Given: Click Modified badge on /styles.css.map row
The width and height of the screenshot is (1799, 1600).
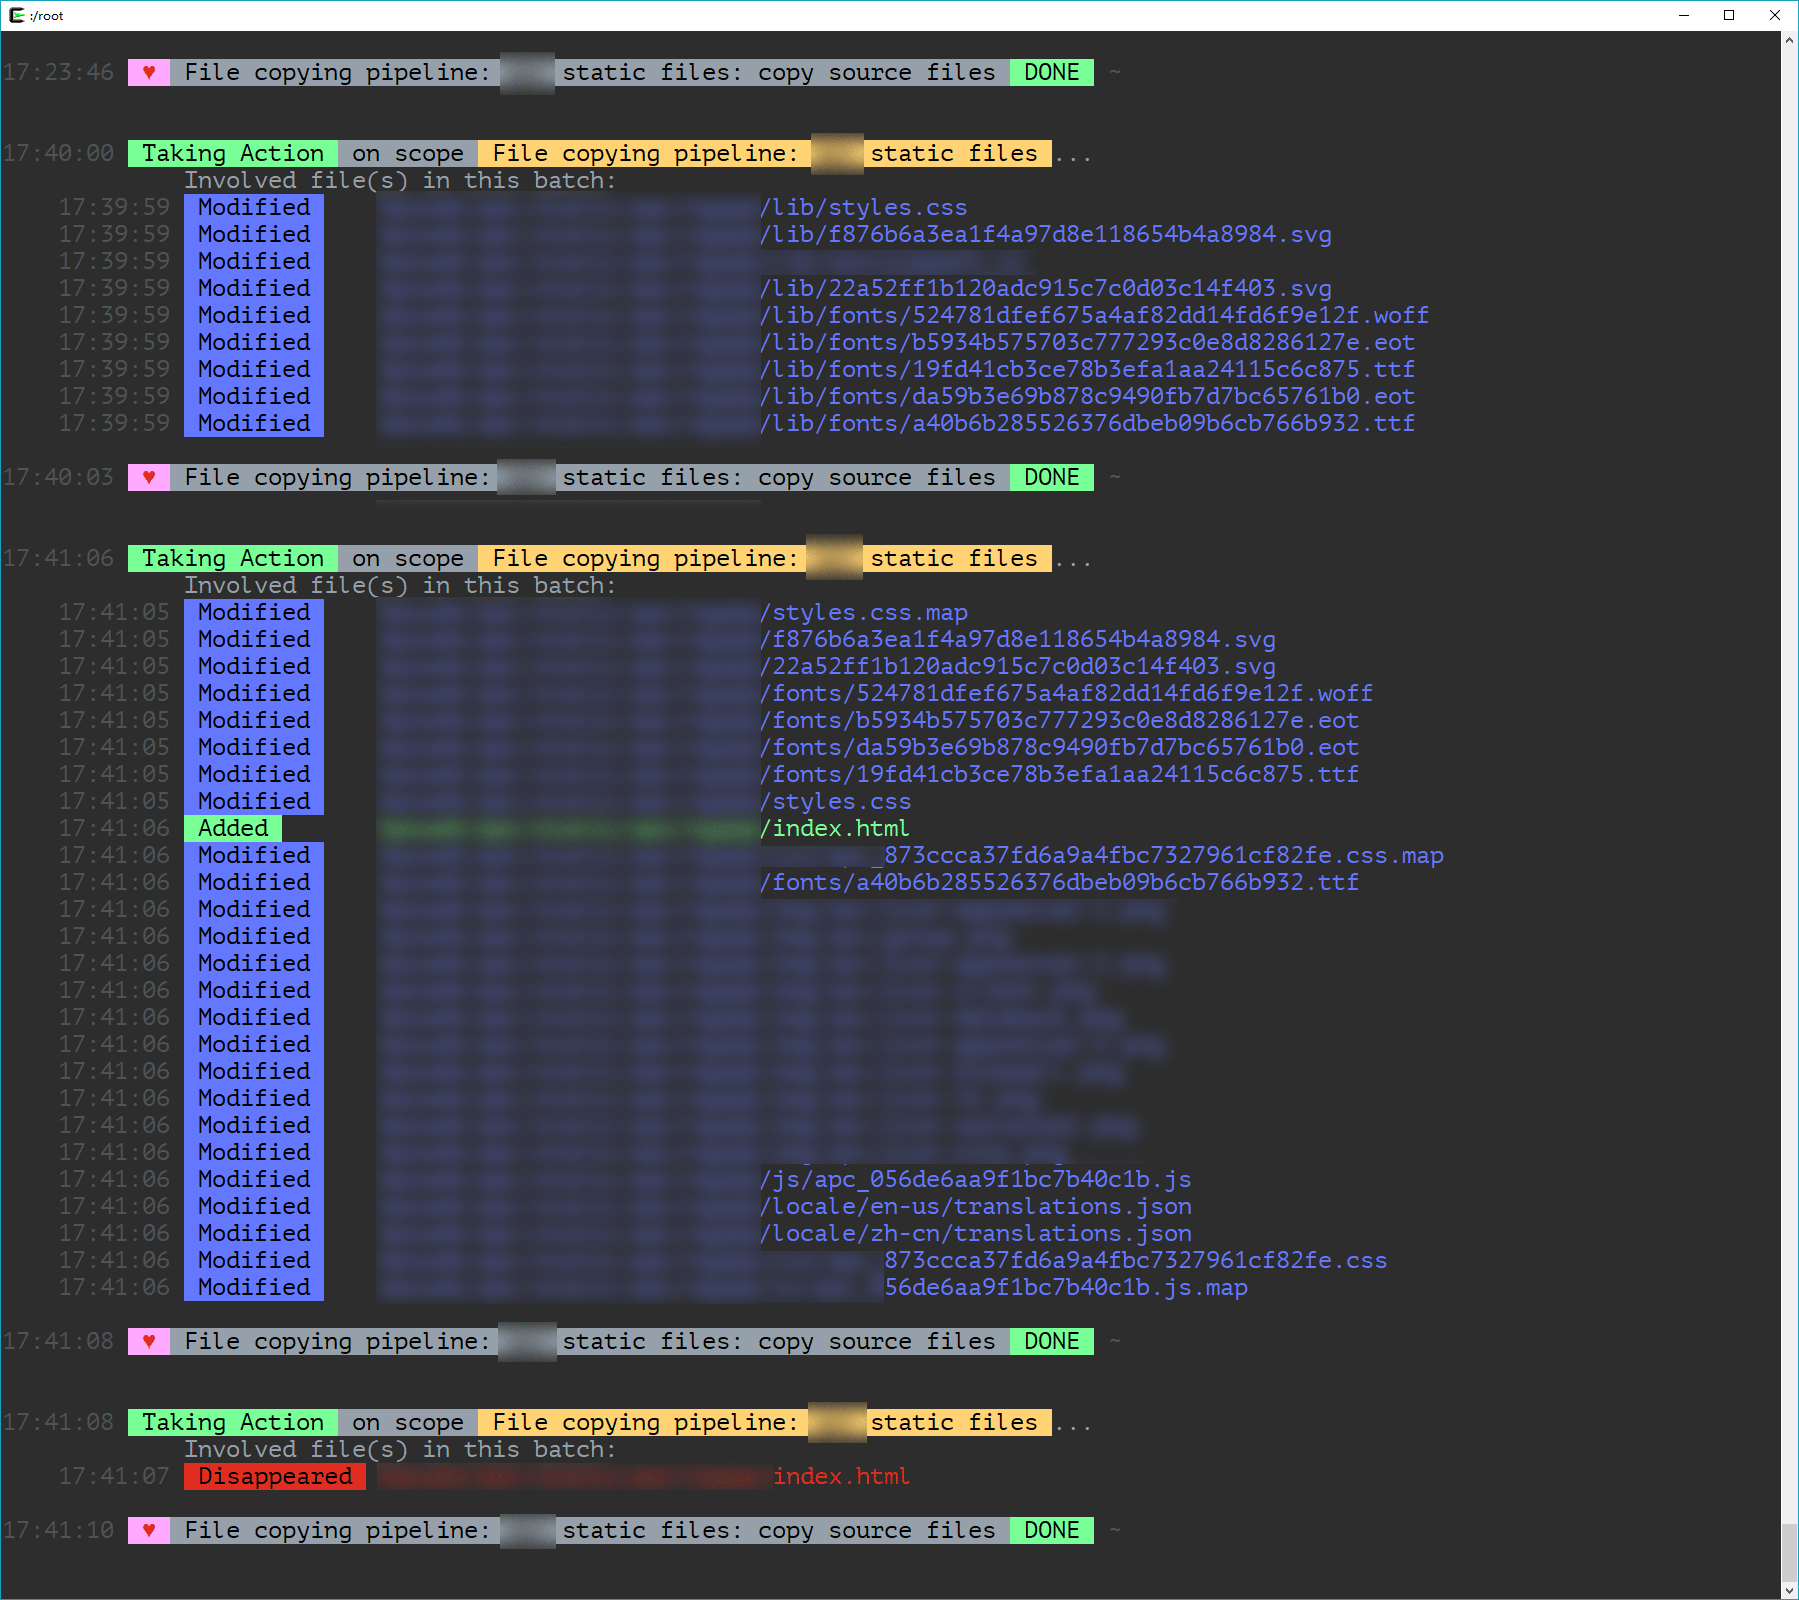Looking at the screenshot, I should (254, 612).
